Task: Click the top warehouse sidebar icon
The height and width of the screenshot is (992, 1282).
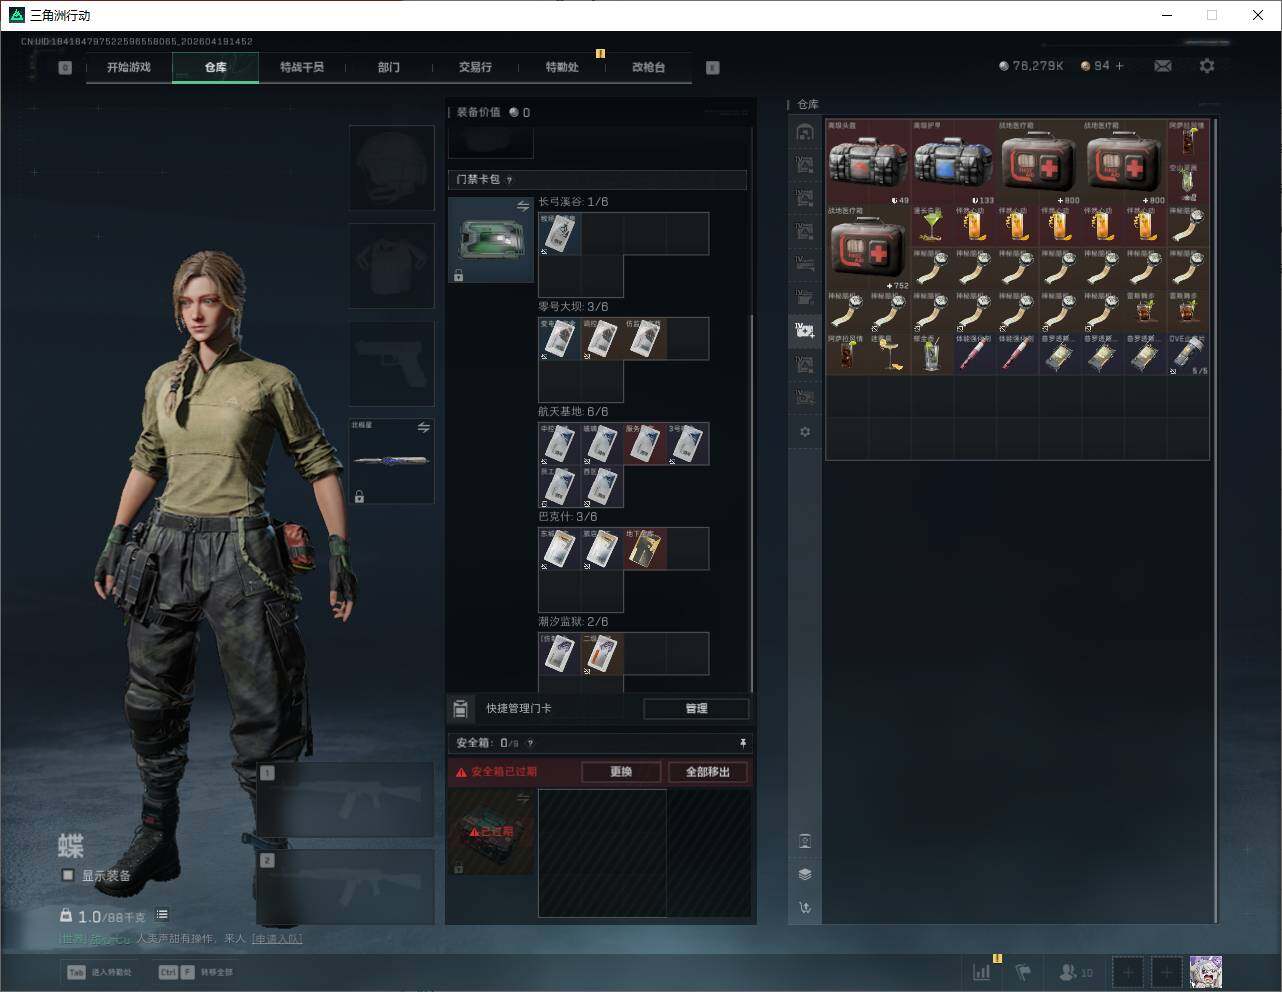Action: coord(805,132)
